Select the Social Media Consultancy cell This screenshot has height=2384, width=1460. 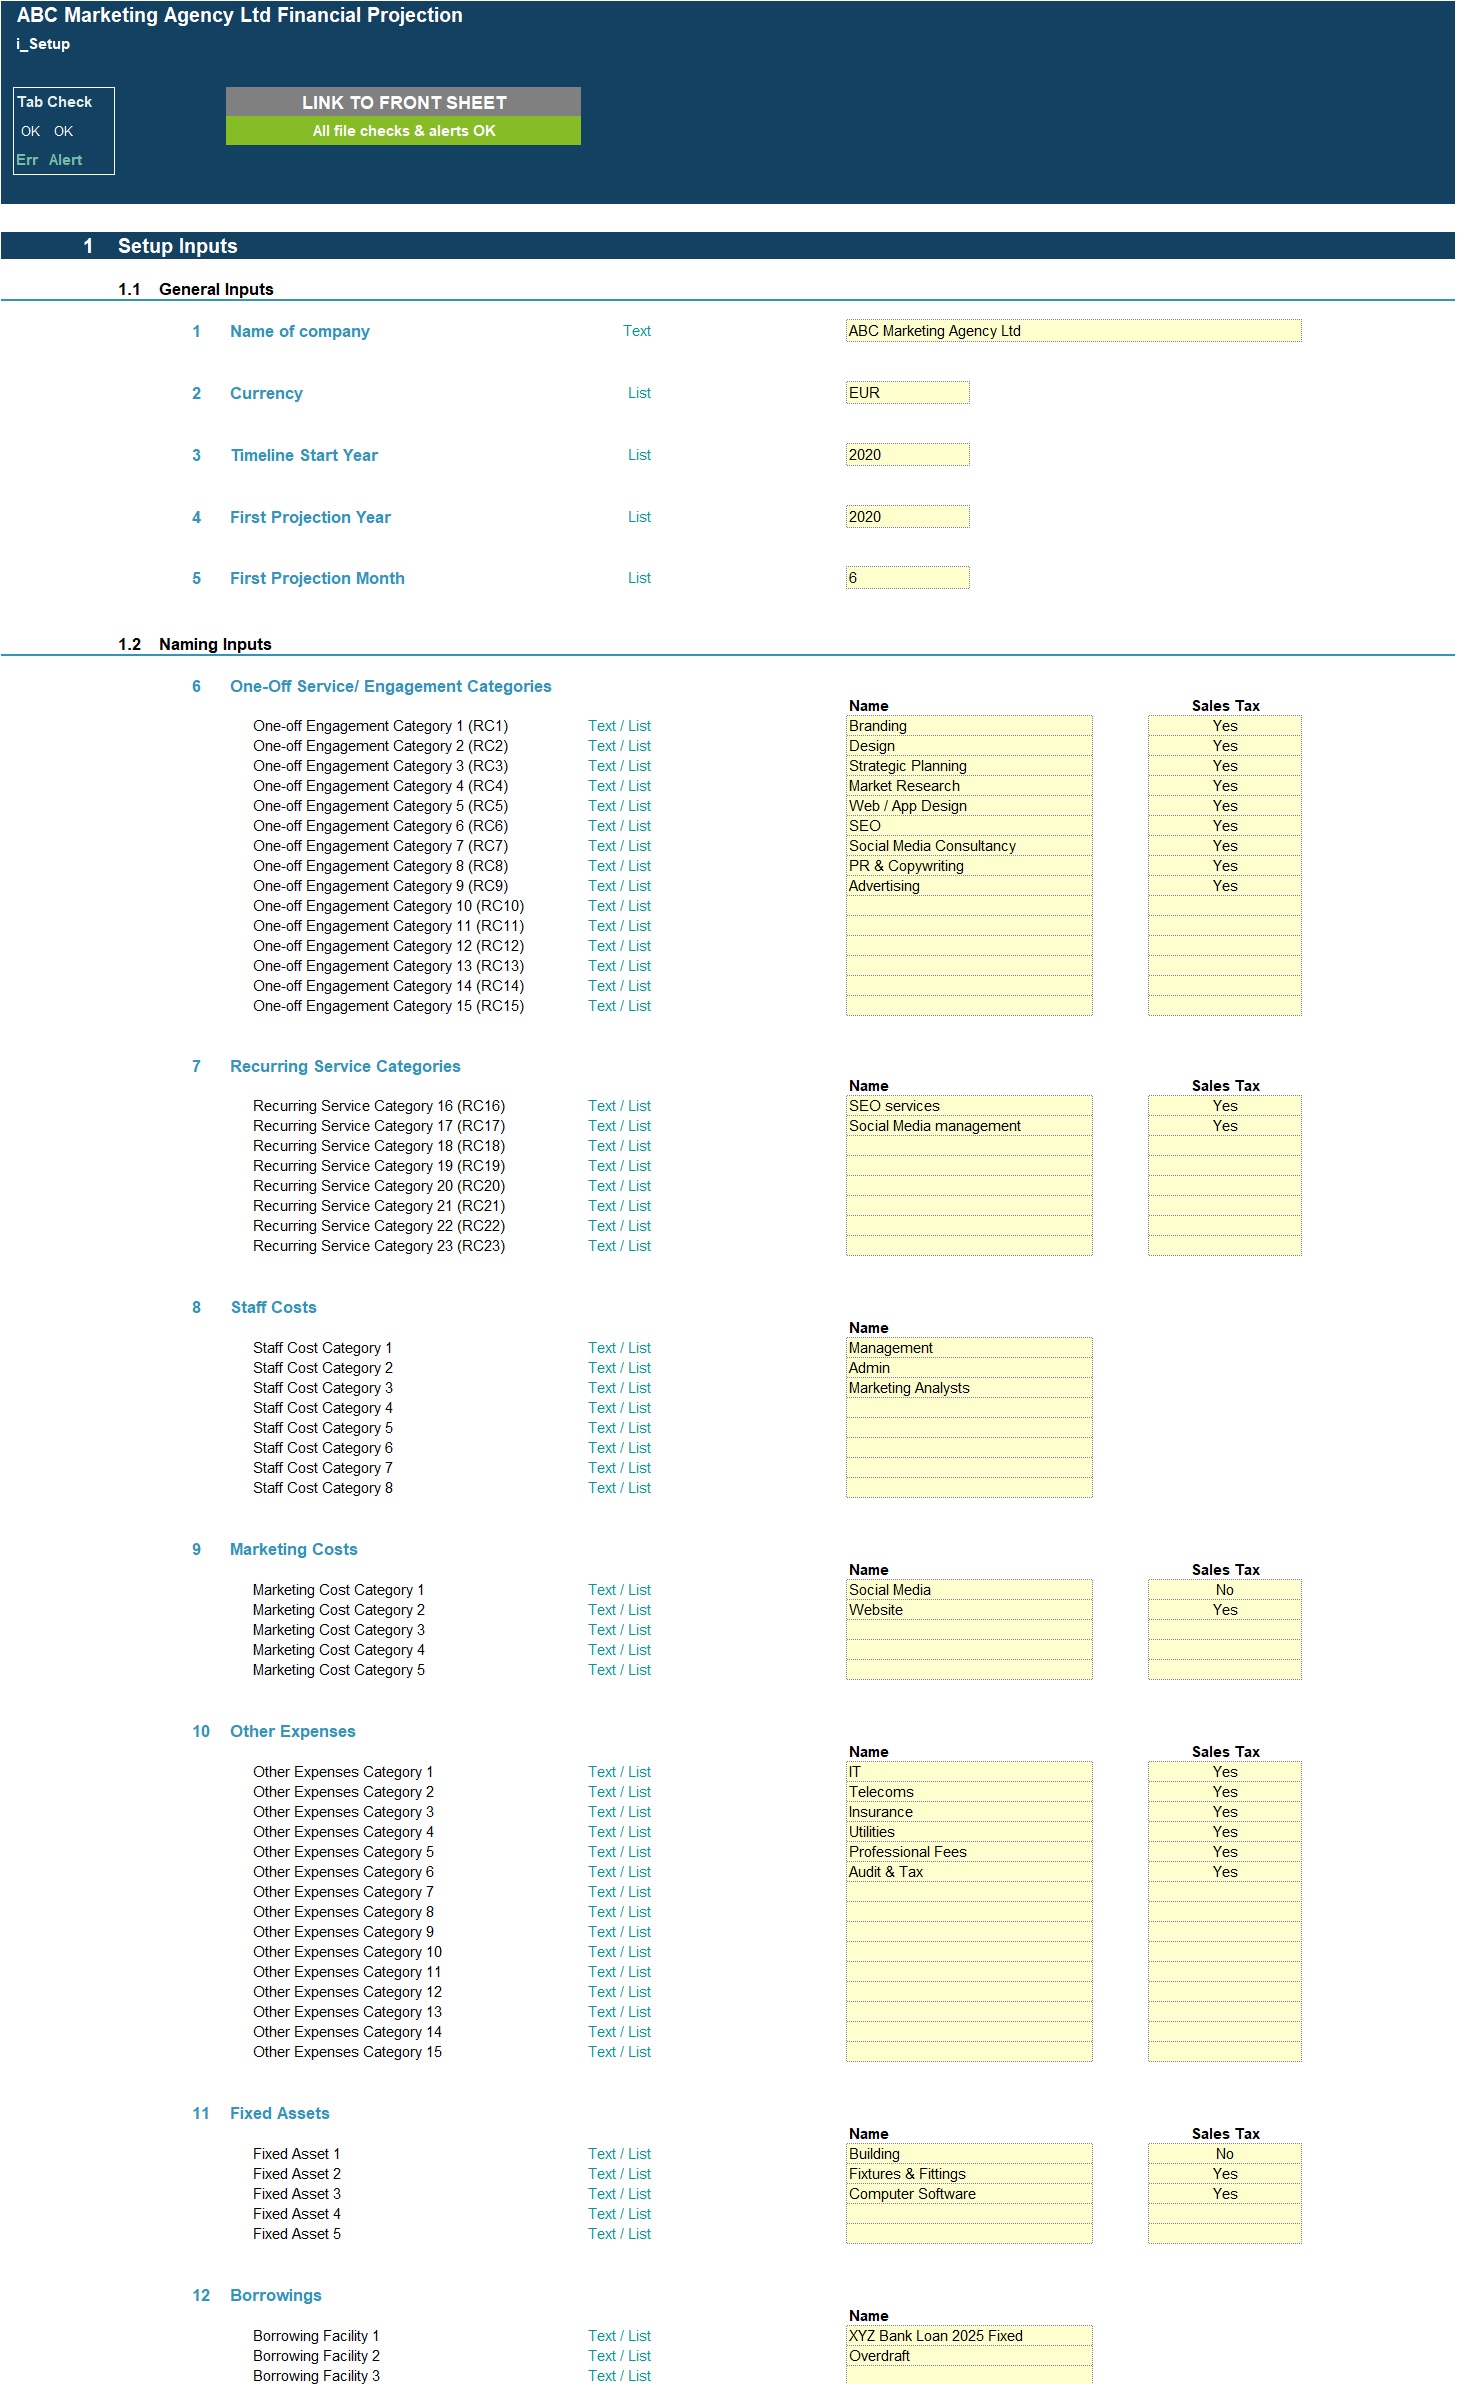pos(969,846)
